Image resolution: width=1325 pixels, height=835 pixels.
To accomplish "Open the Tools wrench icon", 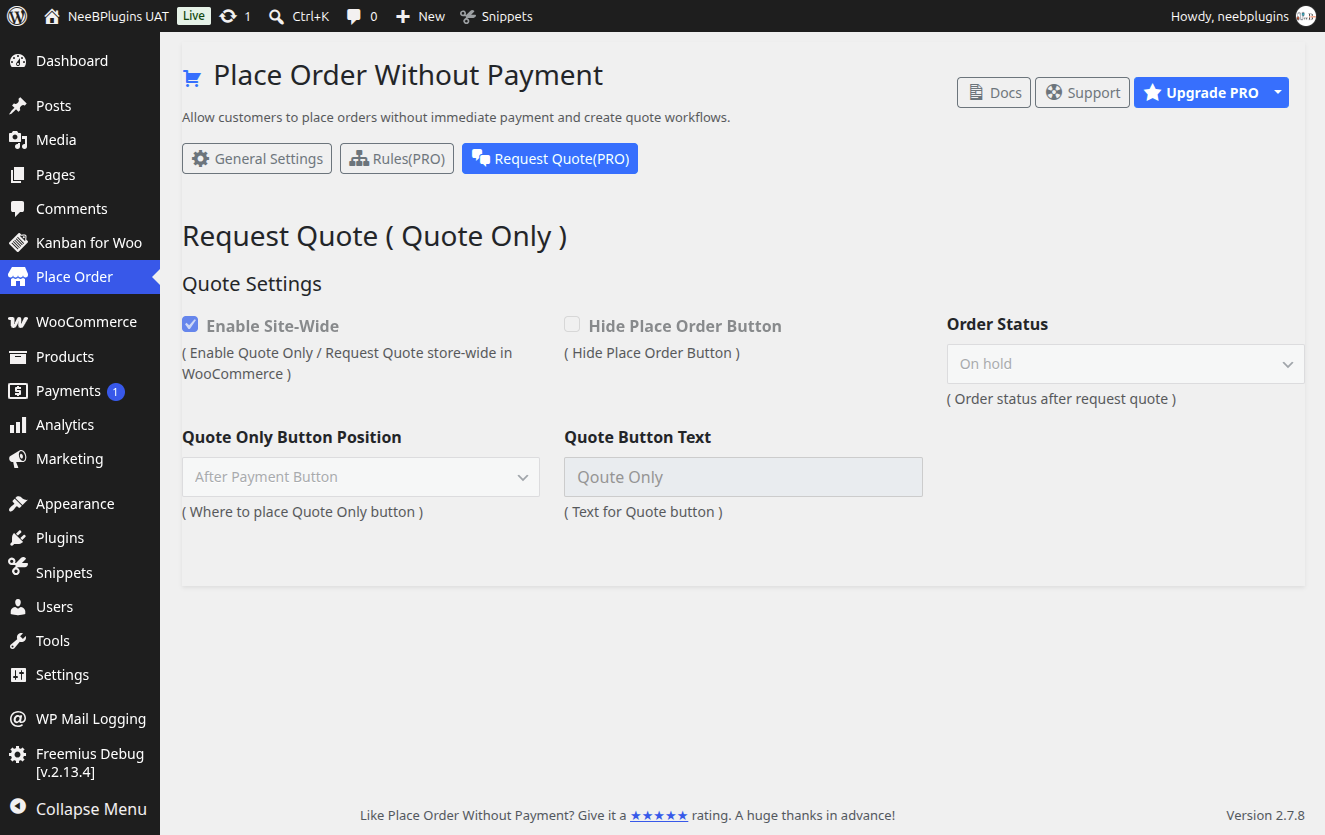I will pos(18,641).
